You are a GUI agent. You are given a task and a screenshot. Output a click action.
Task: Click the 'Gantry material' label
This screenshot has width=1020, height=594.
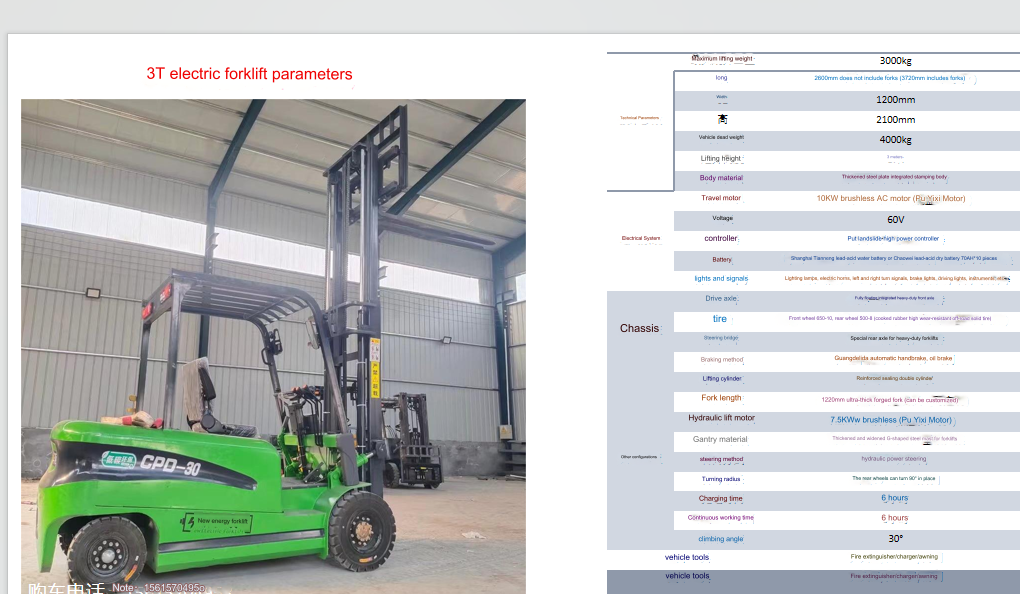click(720, 439)
